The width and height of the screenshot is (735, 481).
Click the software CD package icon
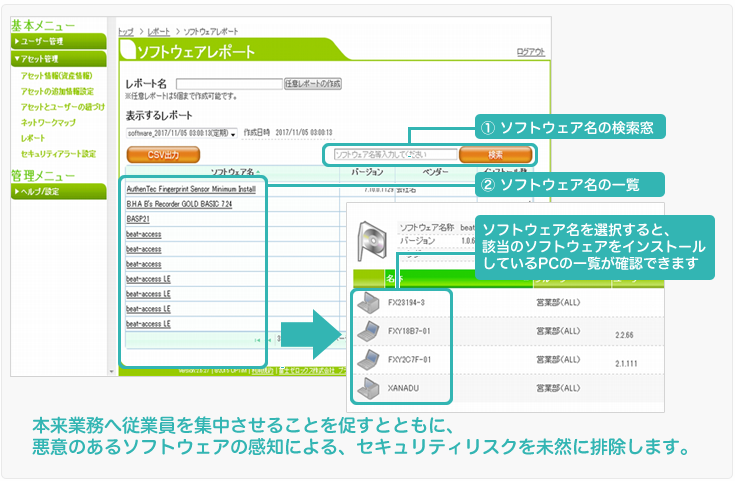click(372, 235)
